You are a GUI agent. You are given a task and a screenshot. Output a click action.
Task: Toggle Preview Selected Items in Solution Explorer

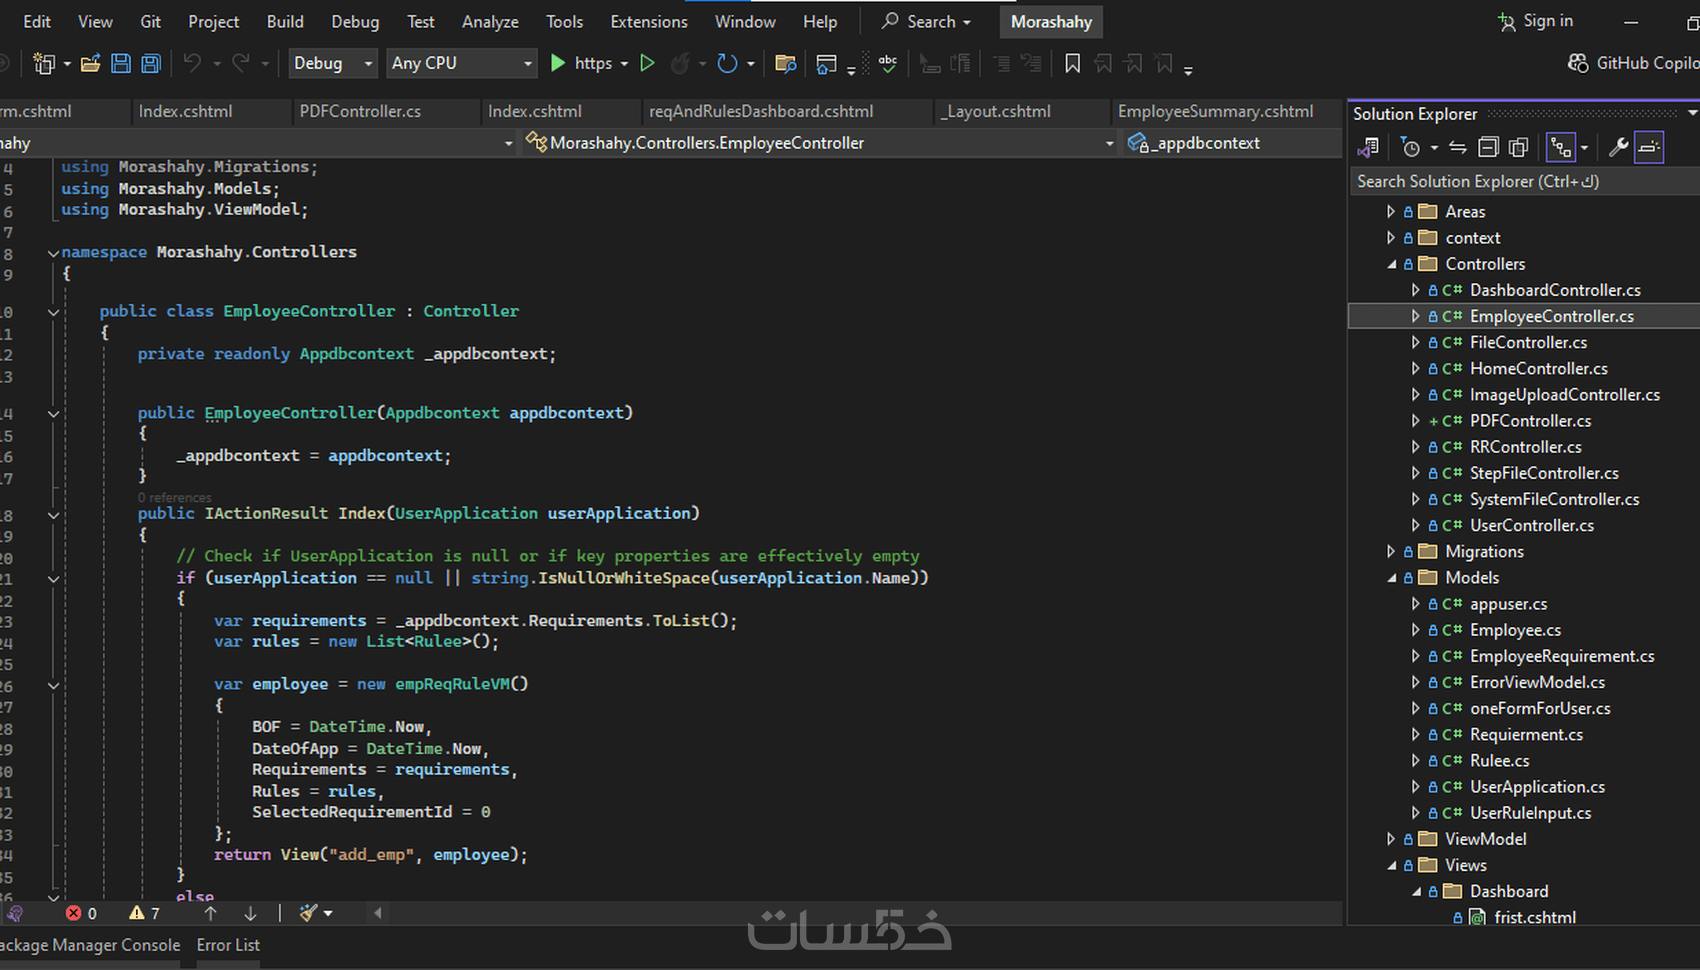[1649, 148]
